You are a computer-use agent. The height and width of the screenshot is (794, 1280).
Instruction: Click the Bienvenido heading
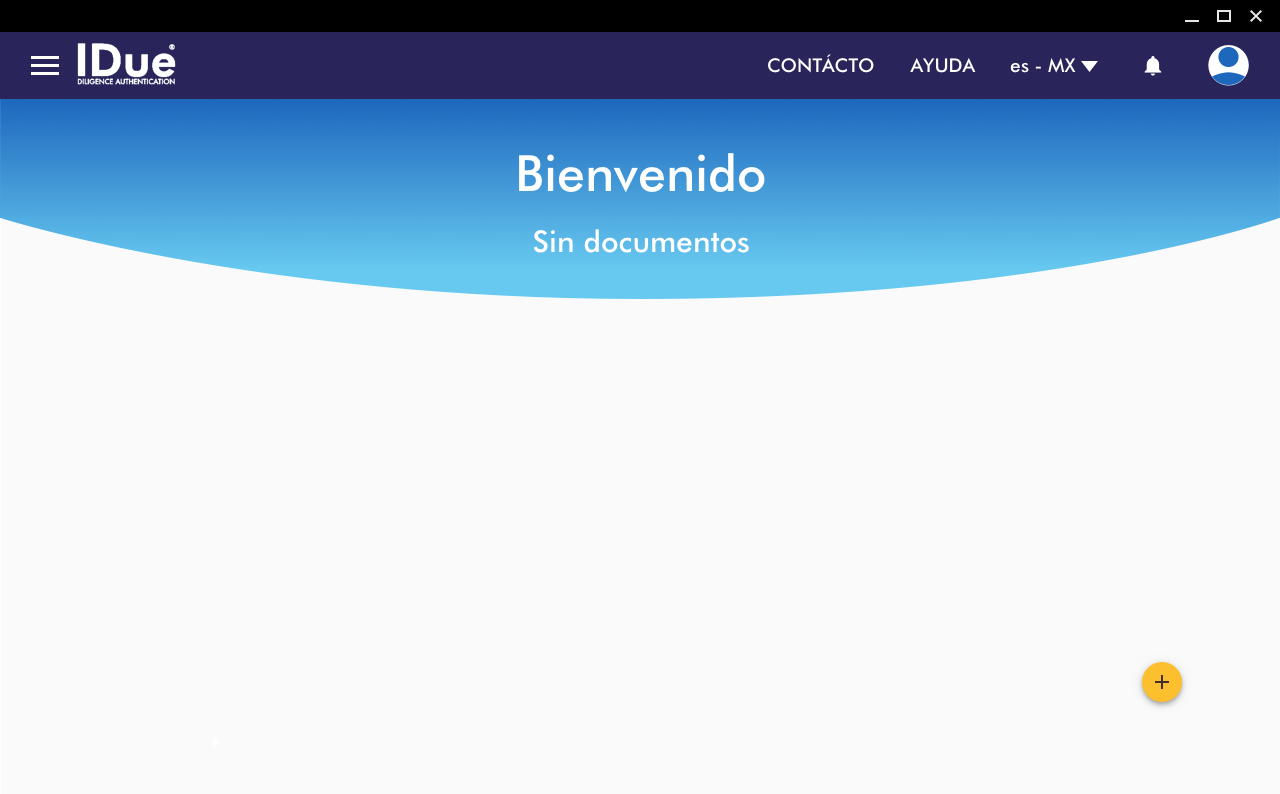coord(640,174)
